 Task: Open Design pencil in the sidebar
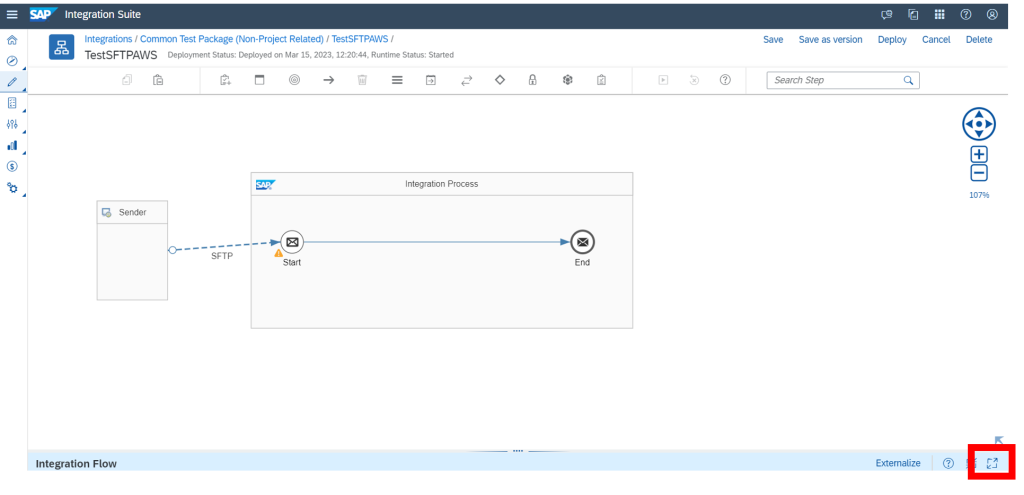[12, 82]
